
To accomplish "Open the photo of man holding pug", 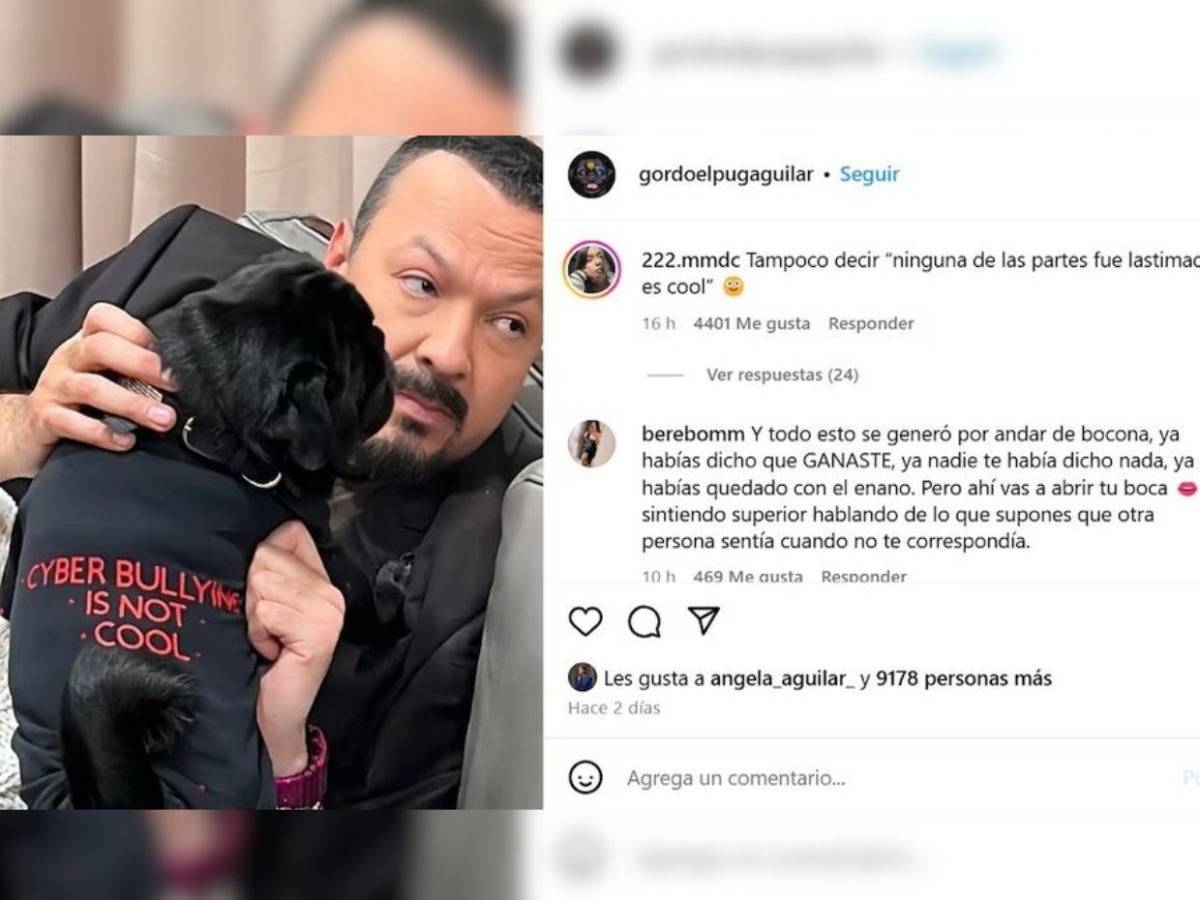I will (271, 472).
